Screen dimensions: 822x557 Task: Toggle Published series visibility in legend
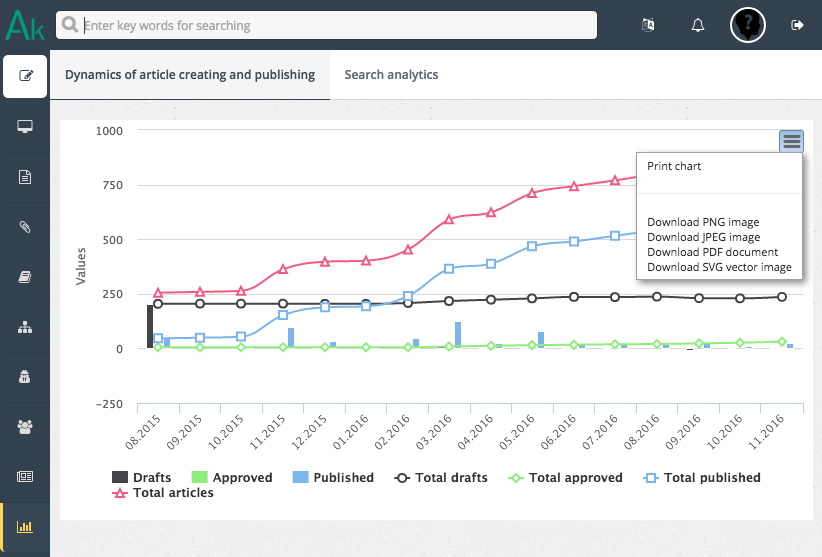[333, 478]
